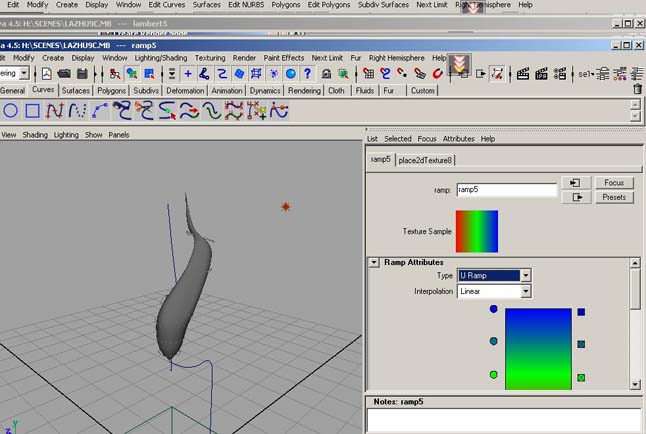646x434 pixels.
Task: Select the teal ramp position handle
Action: click(x=494, y=341)
